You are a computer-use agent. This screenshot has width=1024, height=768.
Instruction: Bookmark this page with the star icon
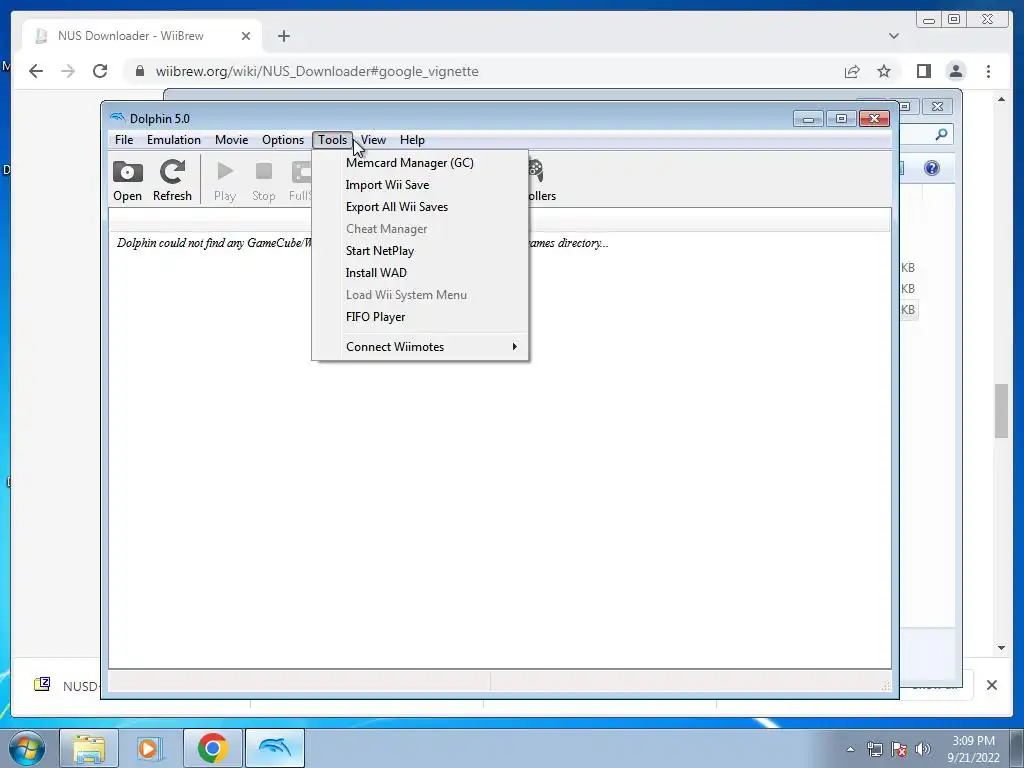884,71
